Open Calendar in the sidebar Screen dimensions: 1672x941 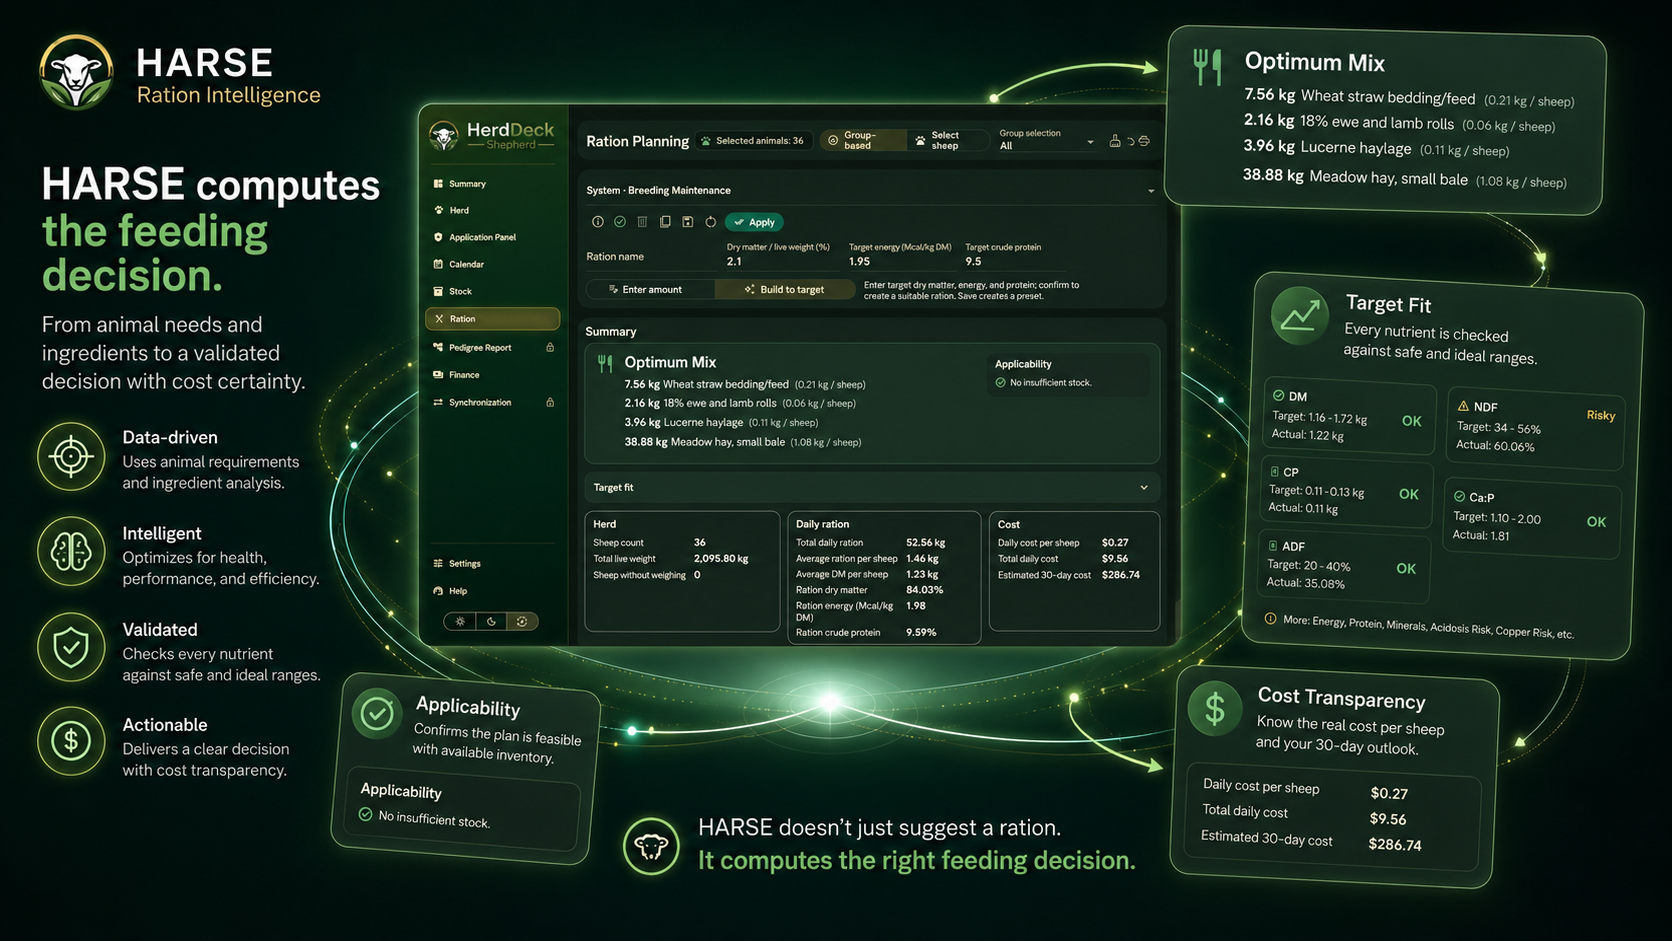point(492,264)
